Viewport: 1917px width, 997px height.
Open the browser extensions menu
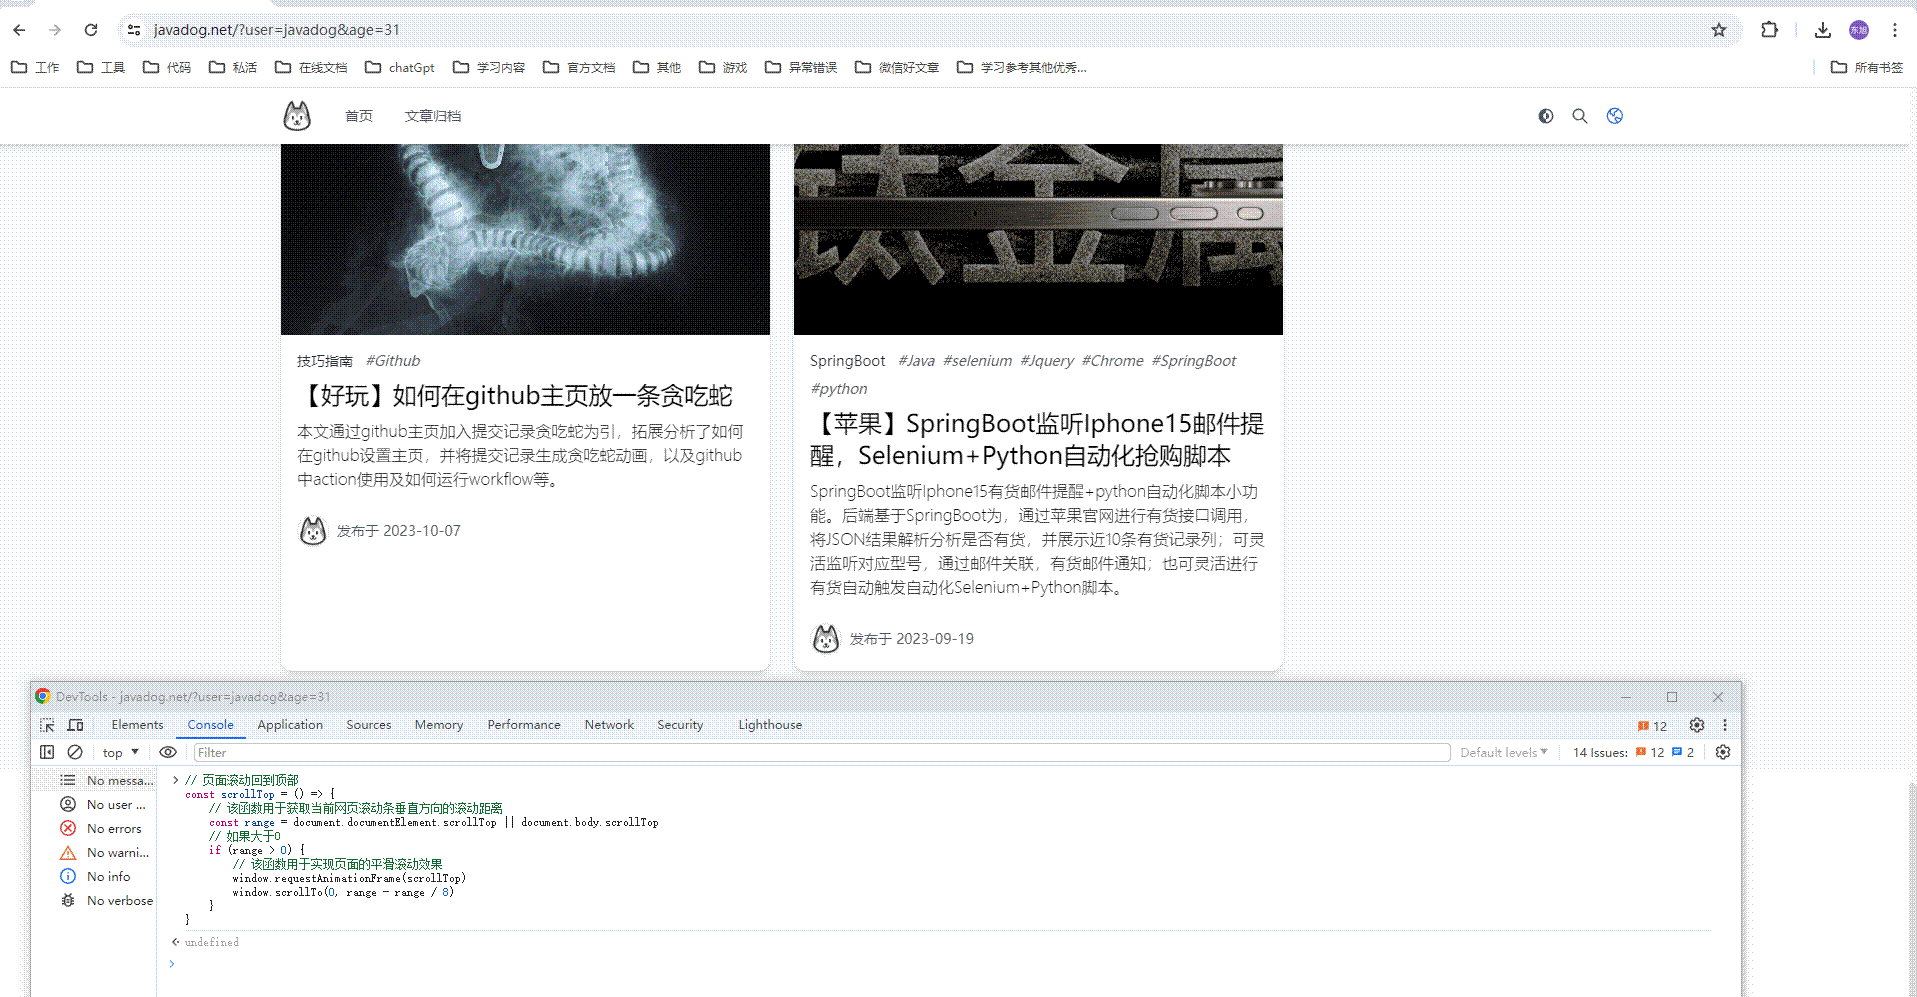coord(1769,30)
